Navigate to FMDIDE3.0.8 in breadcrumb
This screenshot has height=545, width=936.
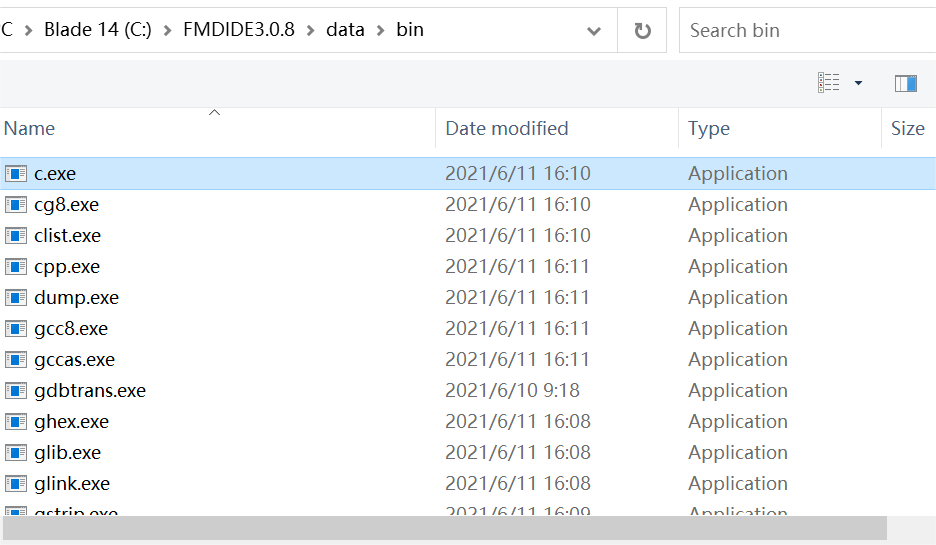click(x=239, y=30)
